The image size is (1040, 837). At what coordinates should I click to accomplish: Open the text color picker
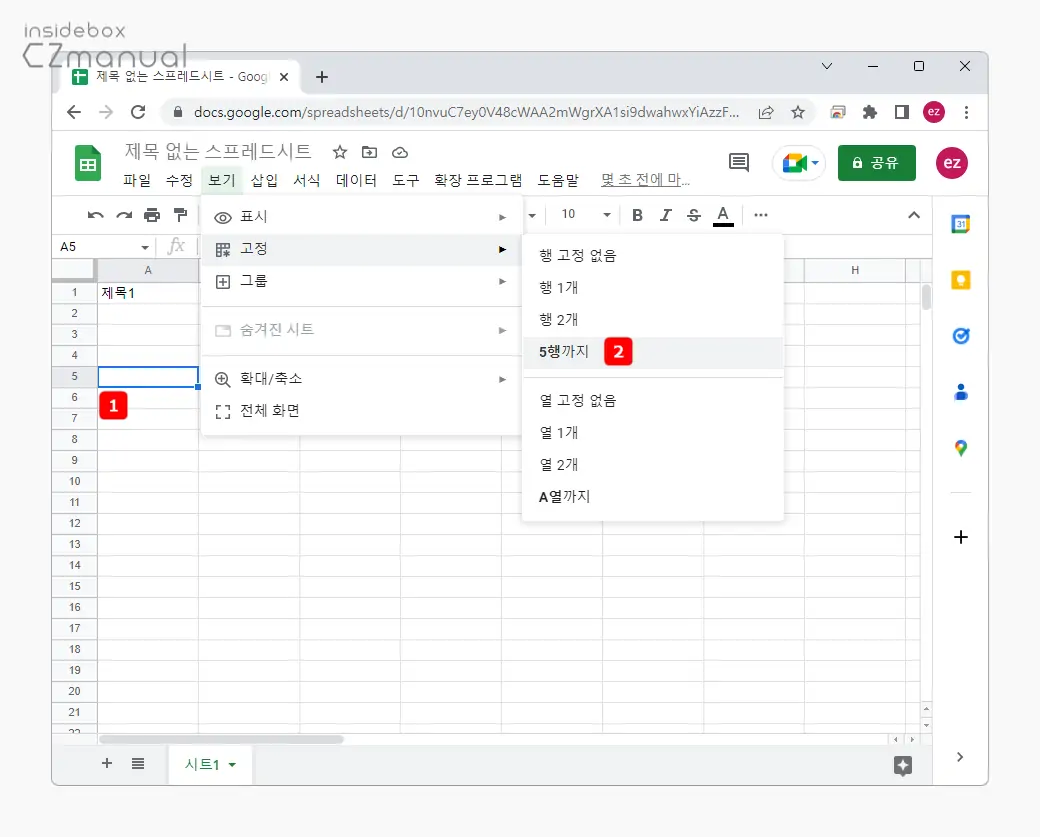723,214
